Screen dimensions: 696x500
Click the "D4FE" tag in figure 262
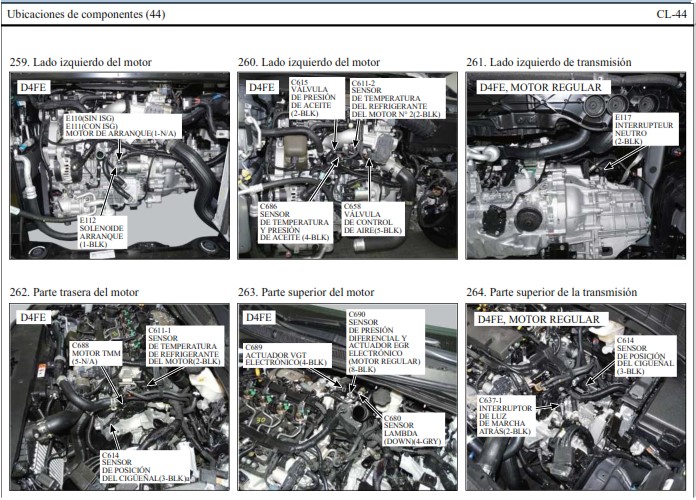point(33,317)
